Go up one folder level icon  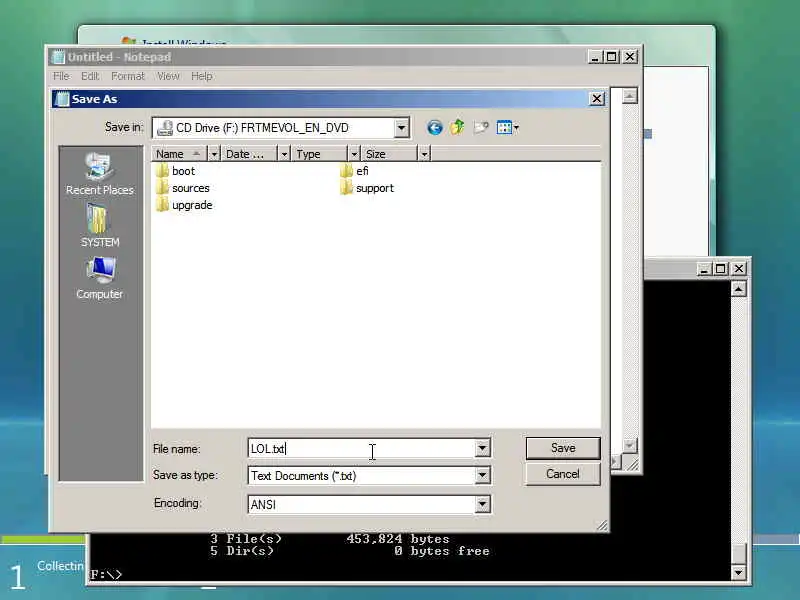pos(457,127)
